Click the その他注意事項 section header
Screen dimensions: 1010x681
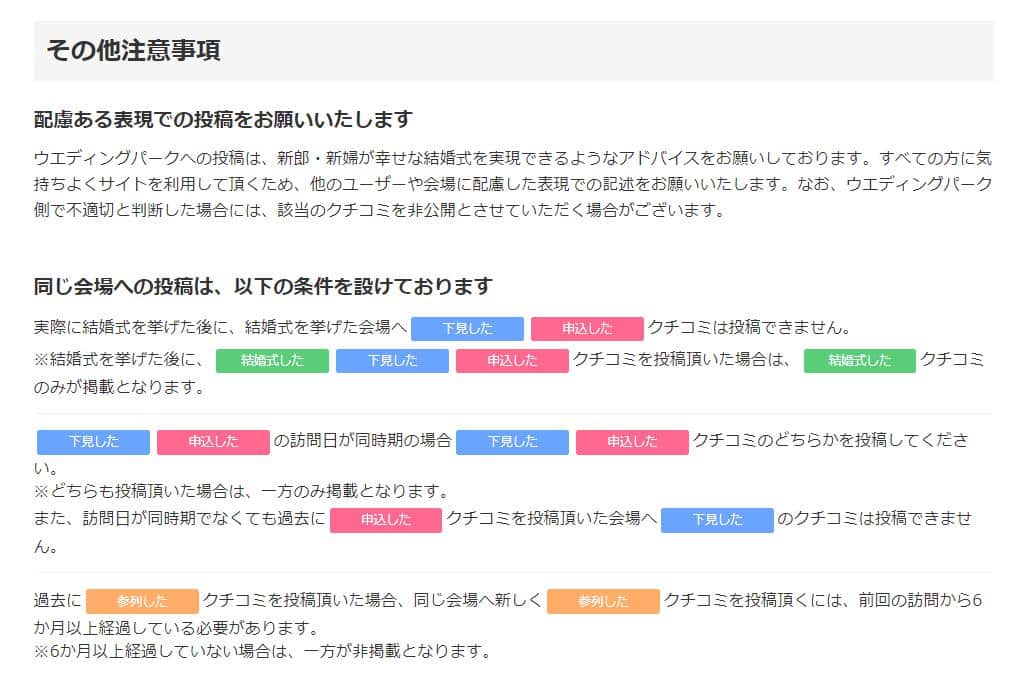pyautogui.click(x=133, y=50)
